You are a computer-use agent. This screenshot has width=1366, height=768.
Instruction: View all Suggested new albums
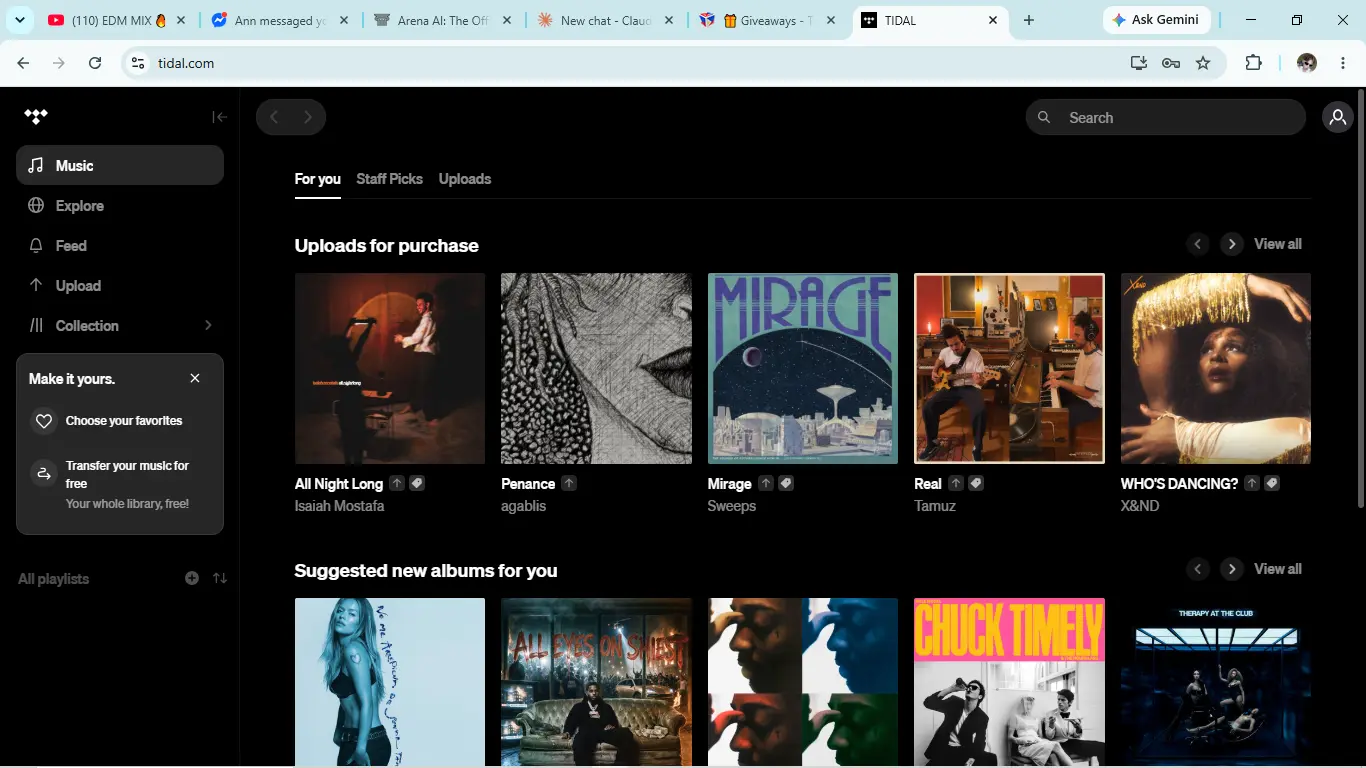point(1278,569)
